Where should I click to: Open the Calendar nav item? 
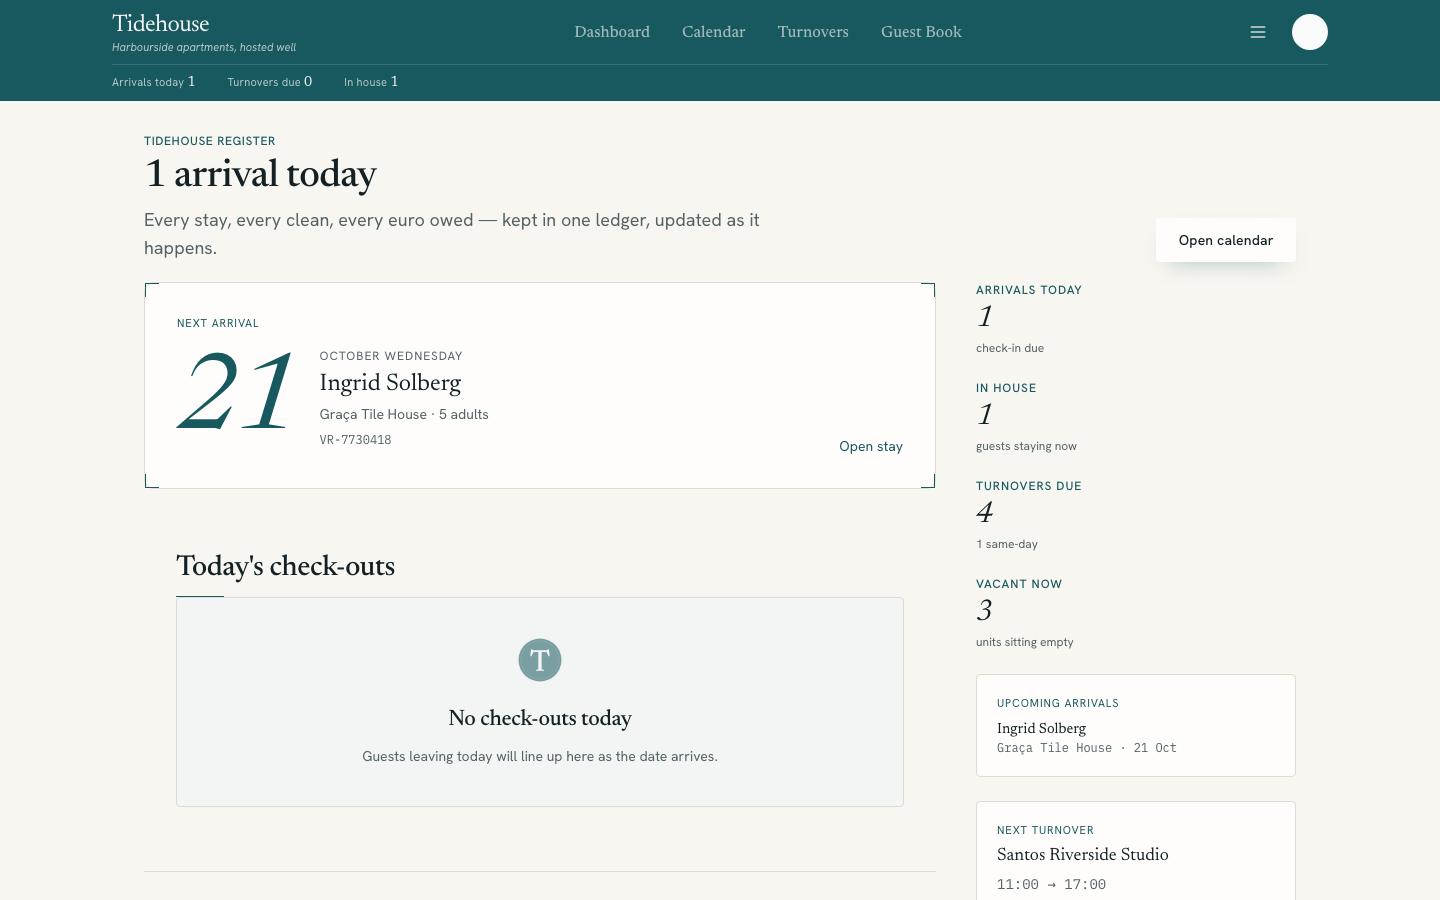714,32
